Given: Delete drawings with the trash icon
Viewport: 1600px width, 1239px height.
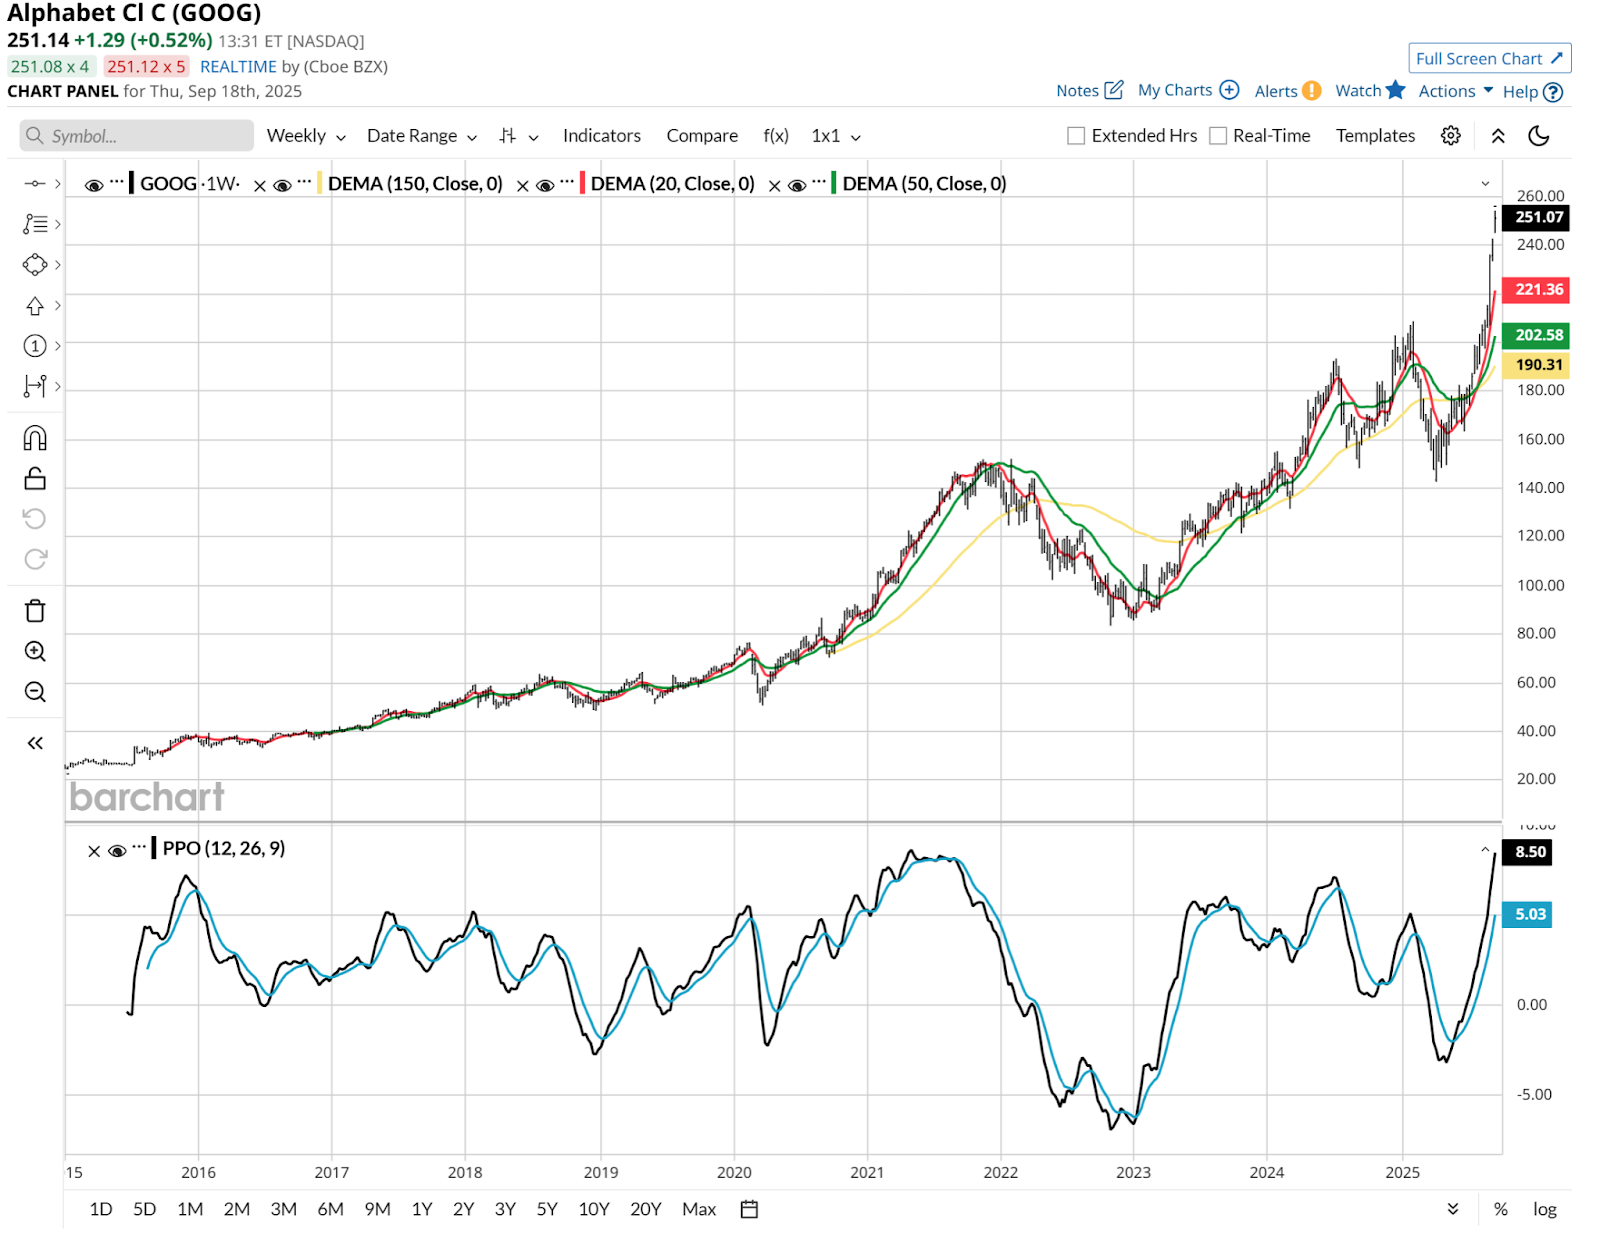Looking at the screenshot, I should pyautogui.click(x=35, y=611).
